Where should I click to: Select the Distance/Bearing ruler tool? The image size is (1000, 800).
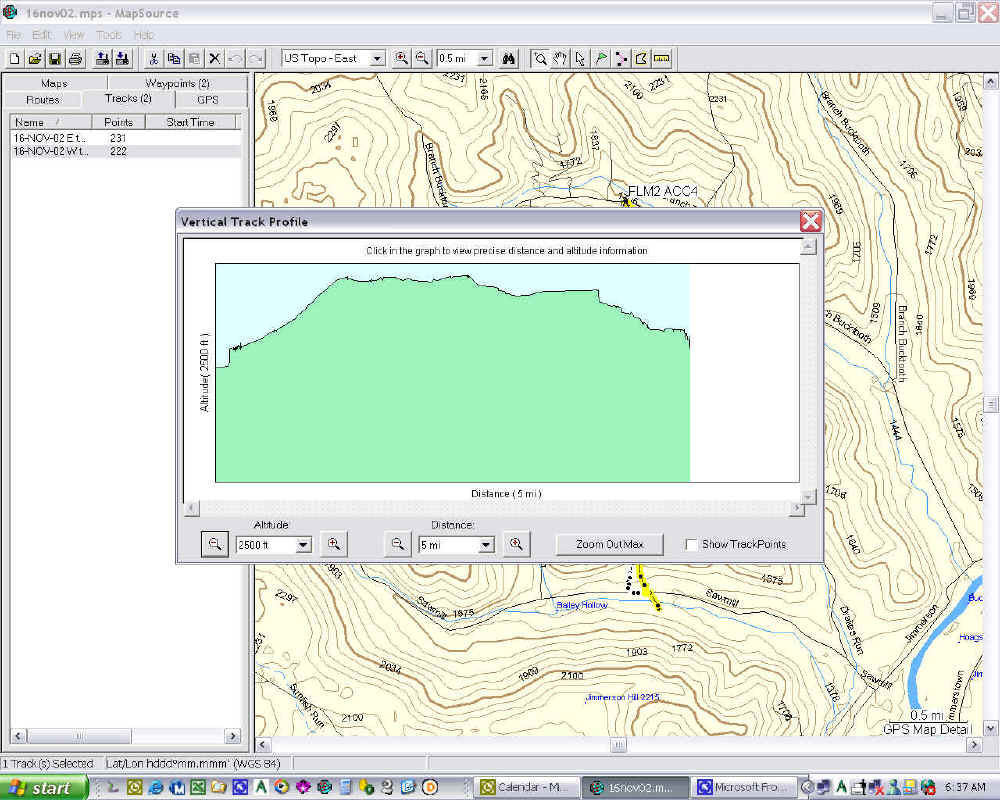point(662,59)
